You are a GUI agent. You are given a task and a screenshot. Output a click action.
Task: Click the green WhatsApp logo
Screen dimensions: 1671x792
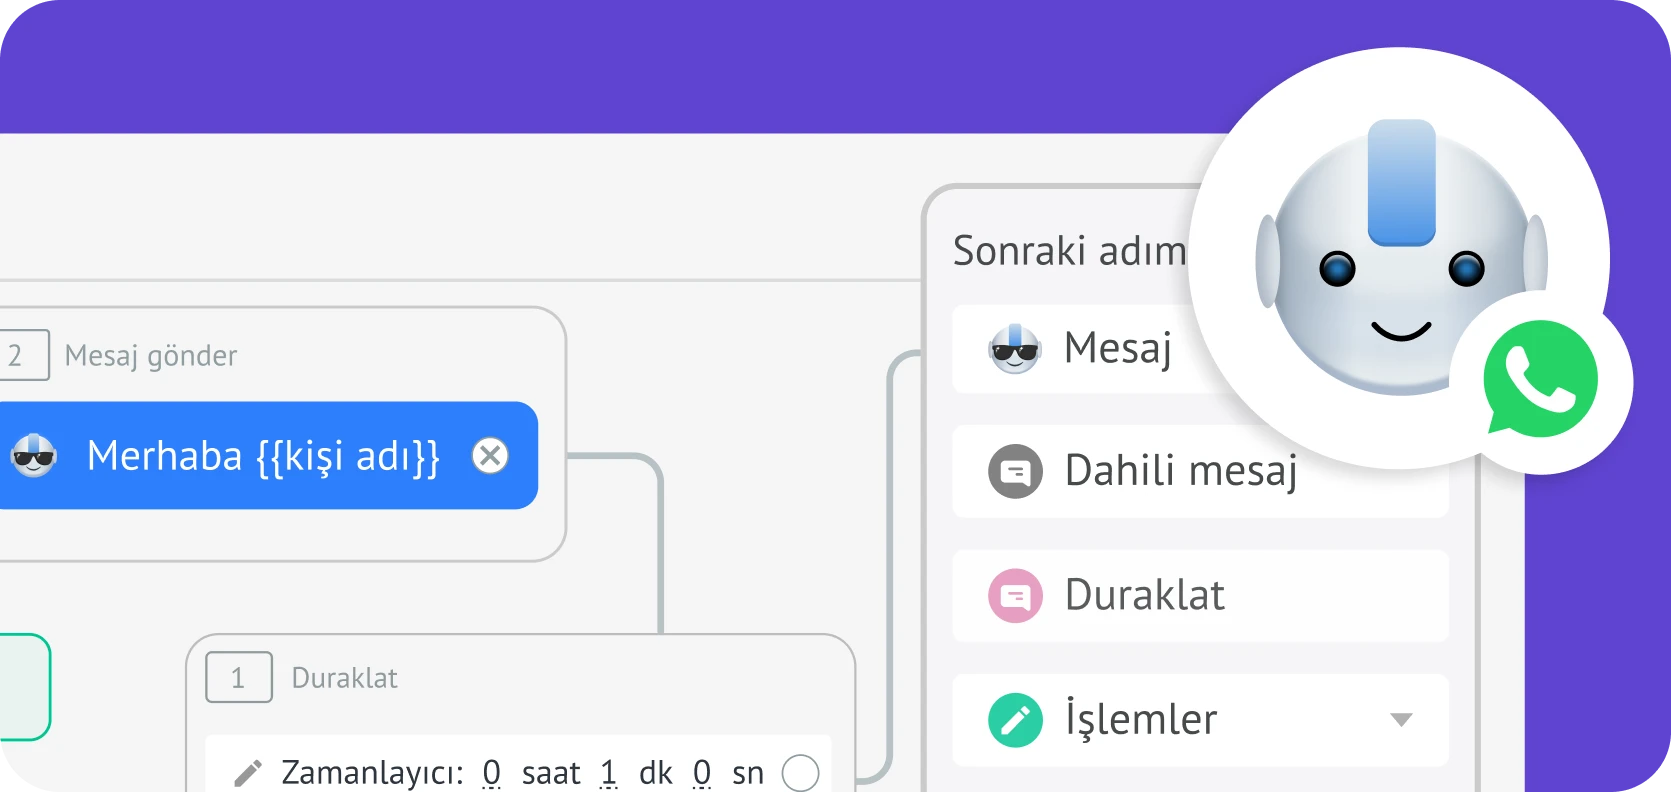[1540, 378]
